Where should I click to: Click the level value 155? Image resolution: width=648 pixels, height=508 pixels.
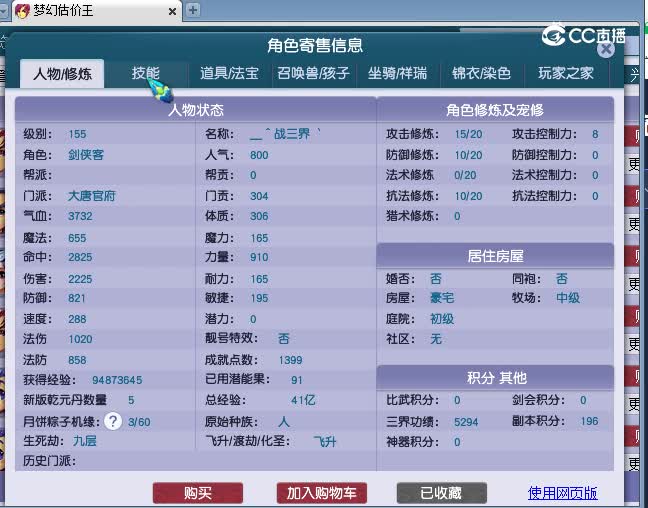pos(77,134)
